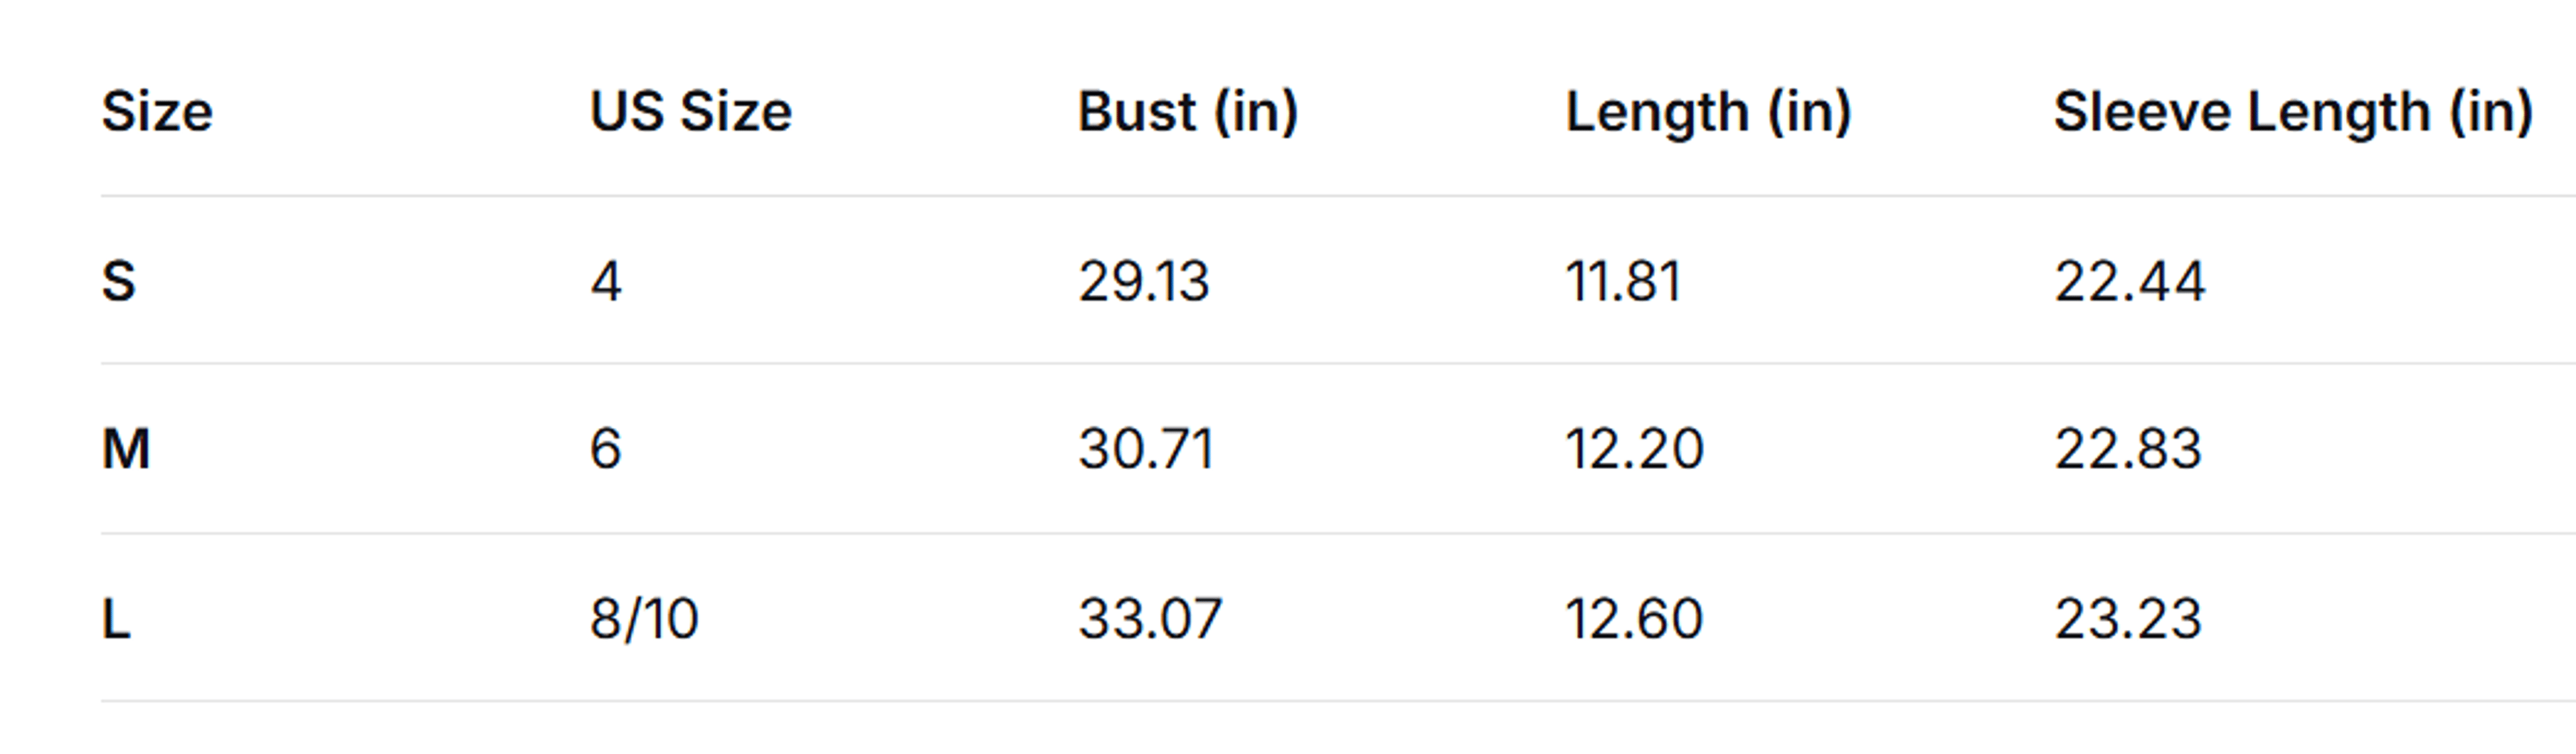The image size is (2576, 754).
Task: Click US size 4 cell
Action: [606, 281]
